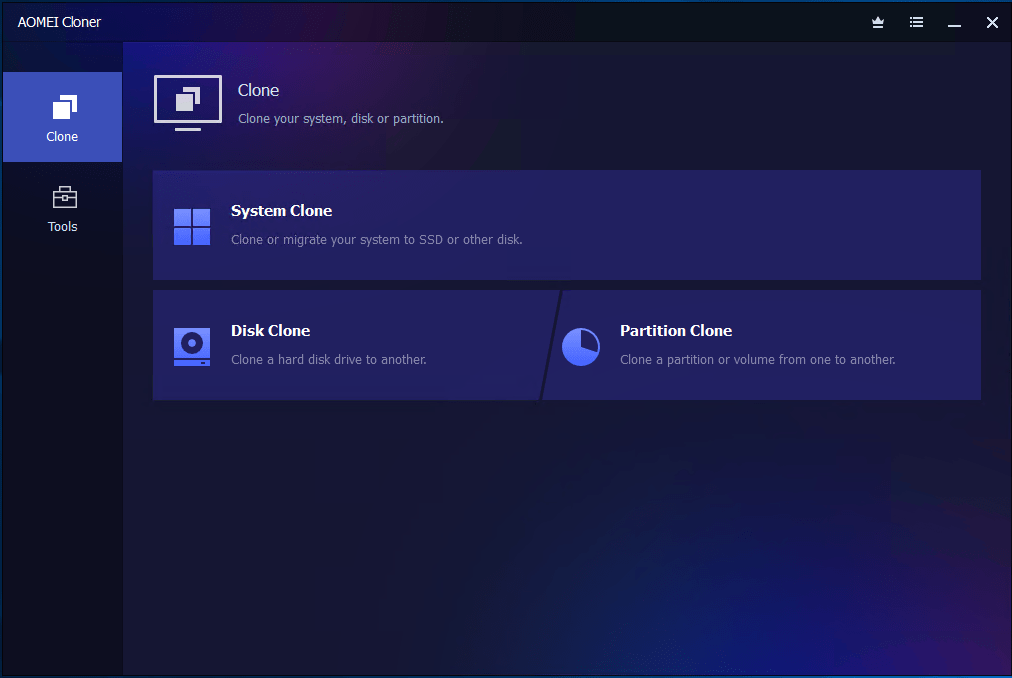Click the Windows logo System Clone icon
The image size is (1012, 678).
pyautogui.click(x=192, y=227)
